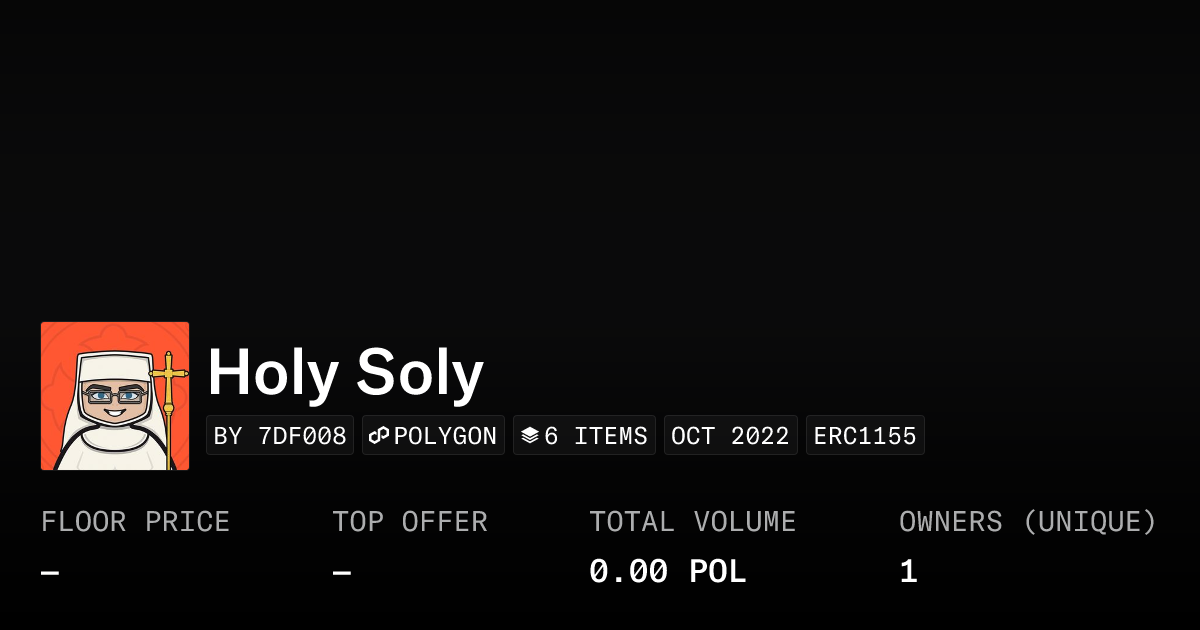Click the dash value under Floor Price
Screen dimensions: 1200x630
(50, 573)
